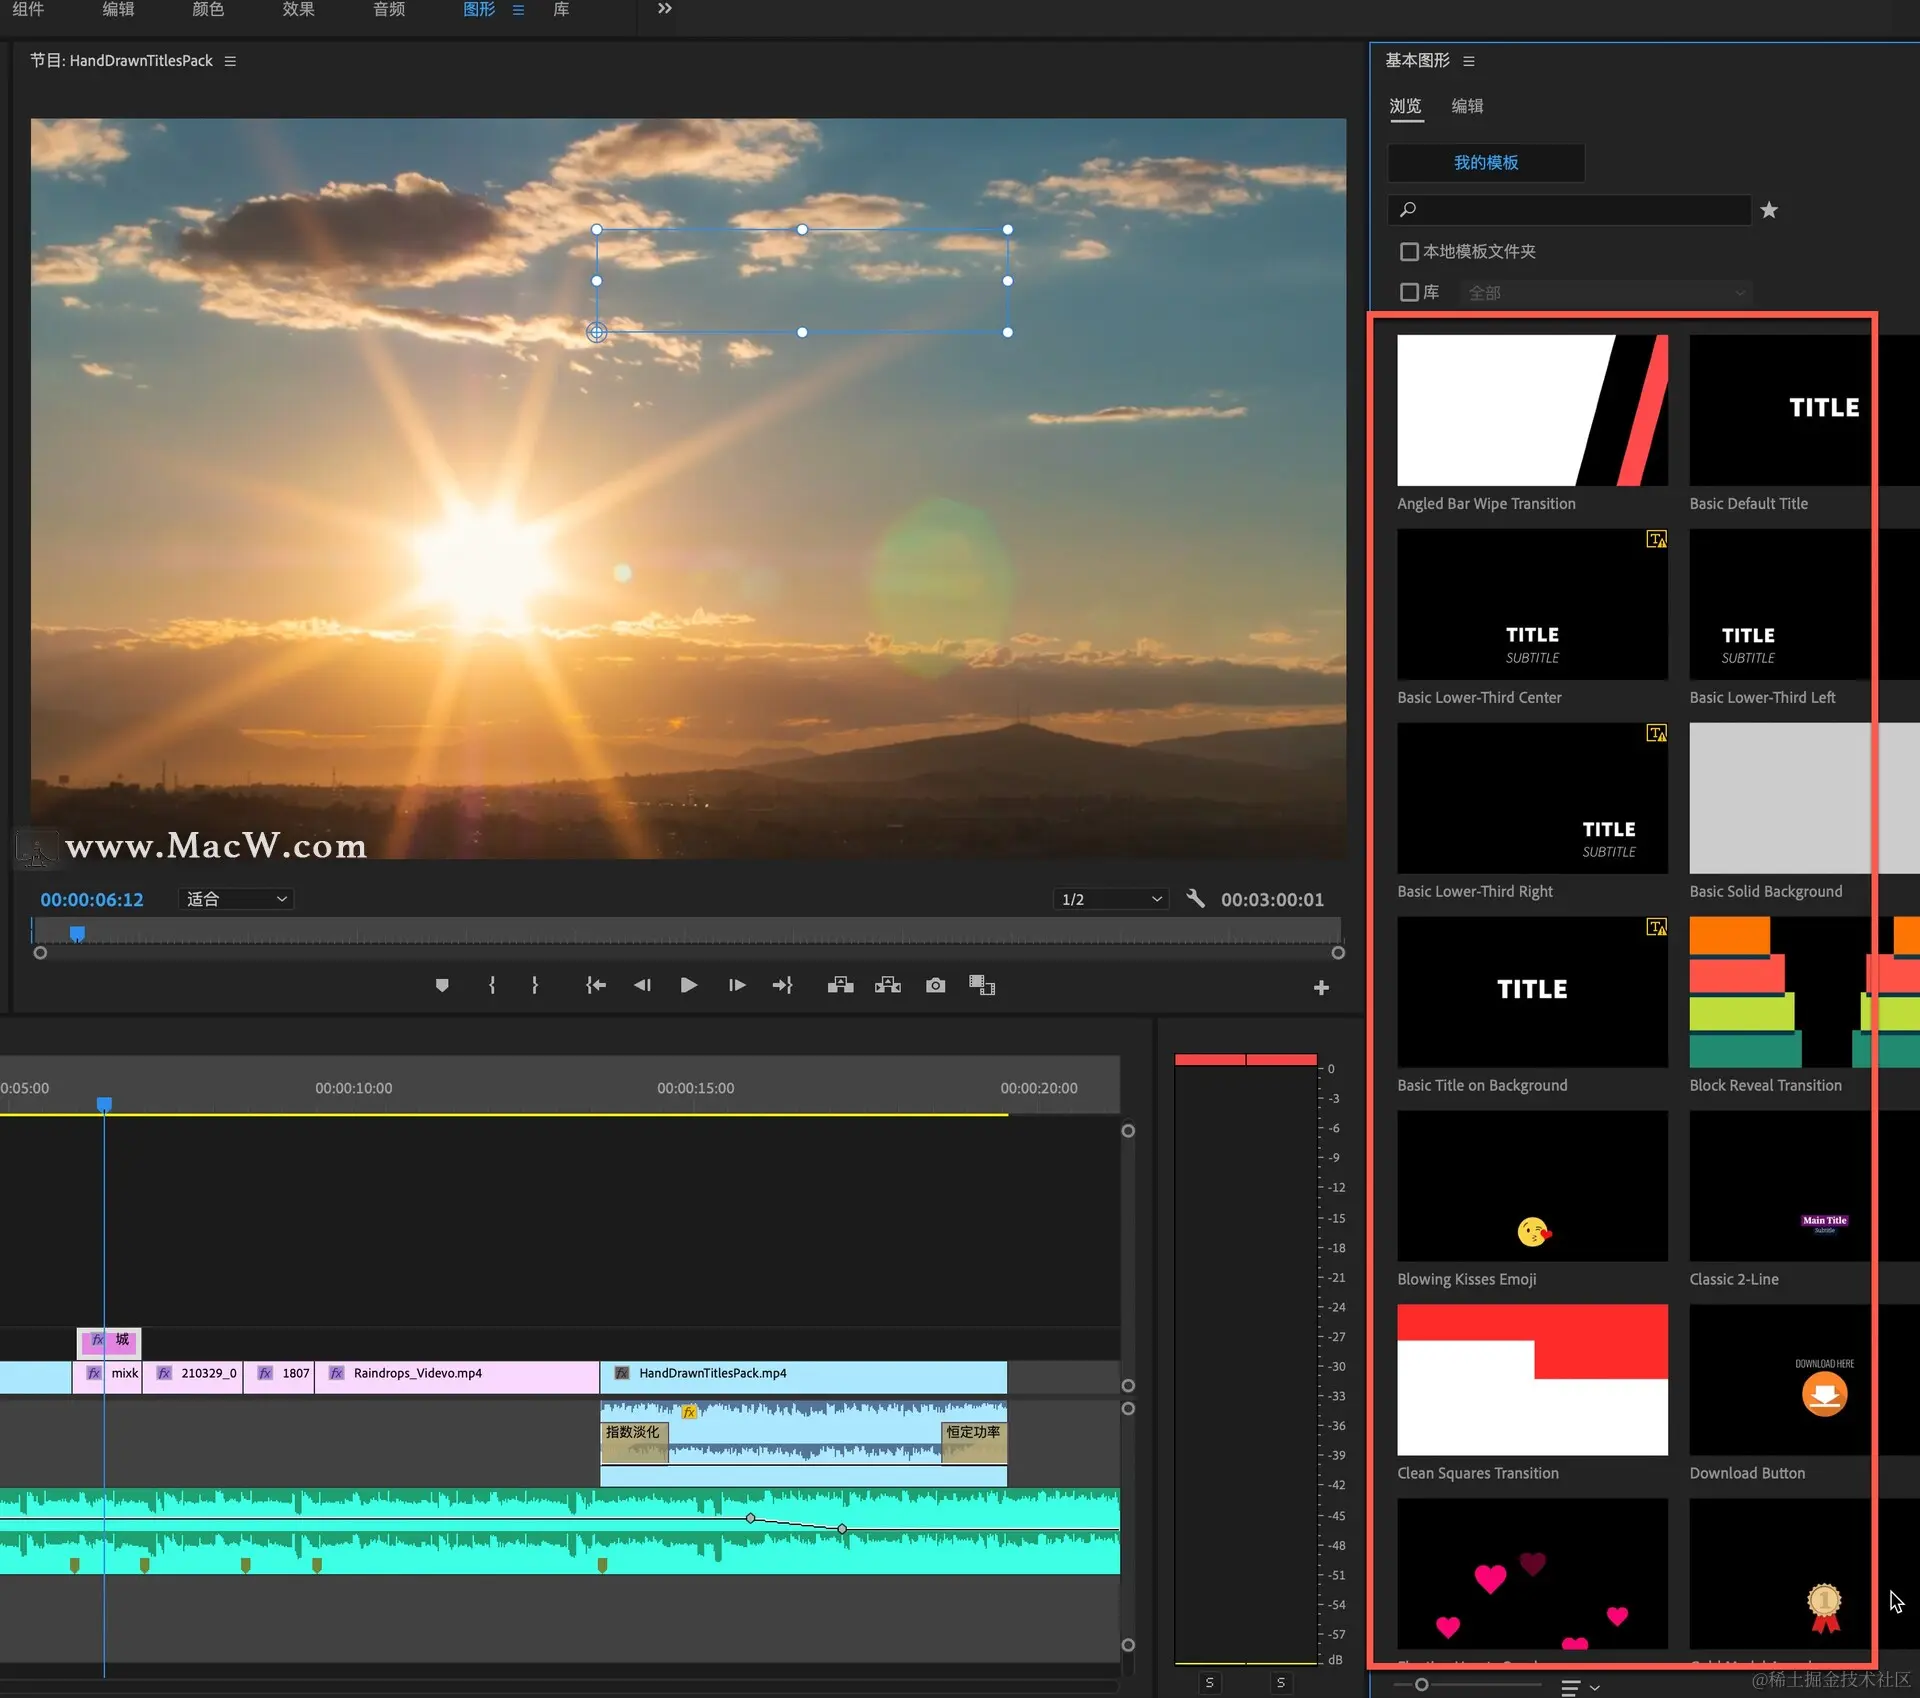The image size is (1920, 1698).
Task: Click the Lift button icon
Action: coord(840,985)
